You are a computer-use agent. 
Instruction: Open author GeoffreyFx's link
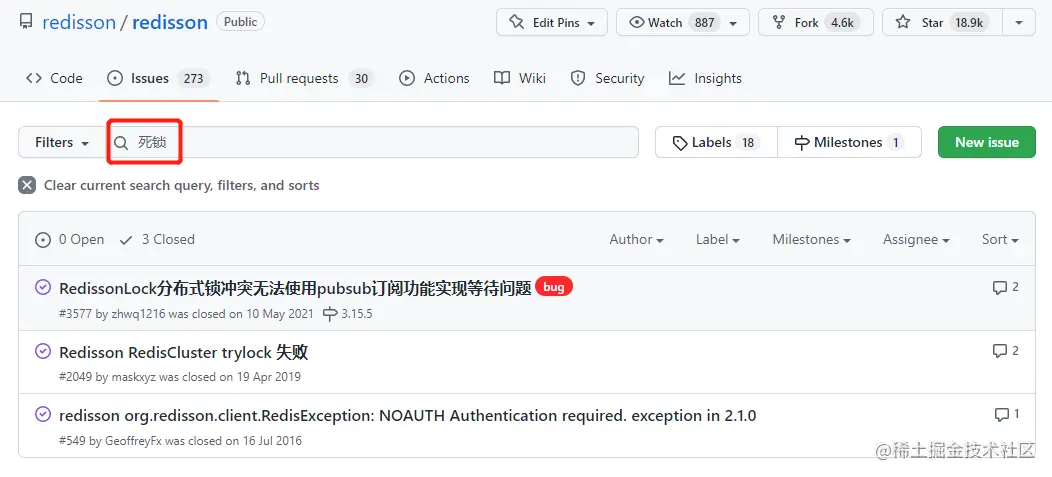(x=134, y=441)
